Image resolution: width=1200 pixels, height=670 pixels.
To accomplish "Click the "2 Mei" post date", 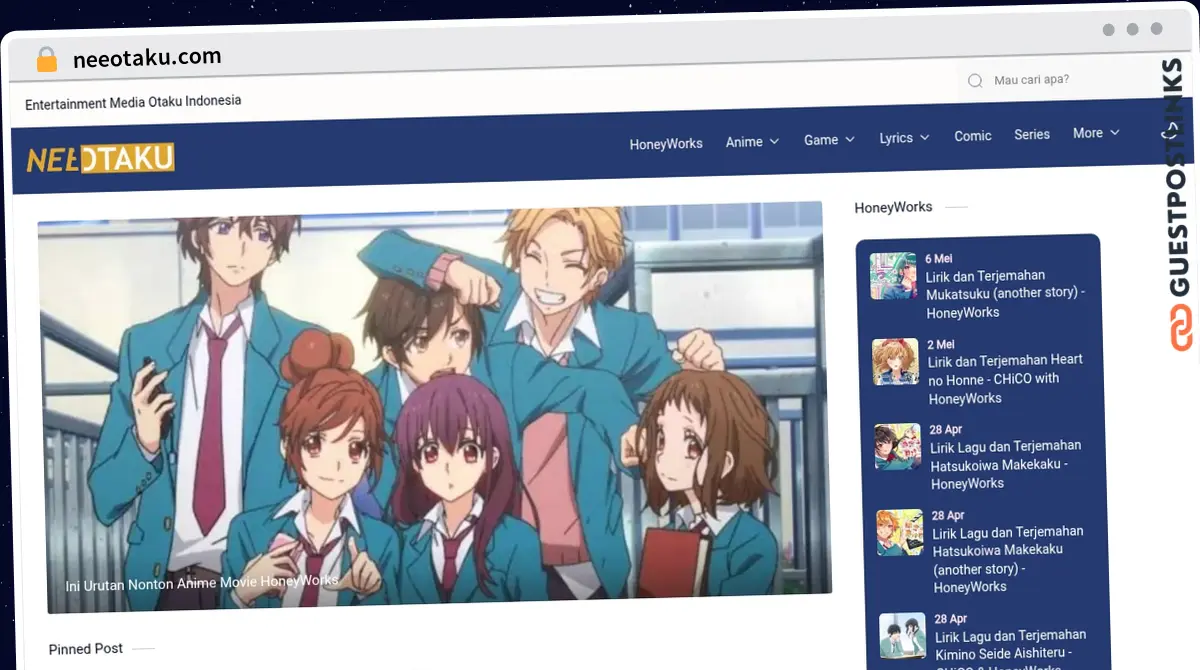I will click(941, 344).
